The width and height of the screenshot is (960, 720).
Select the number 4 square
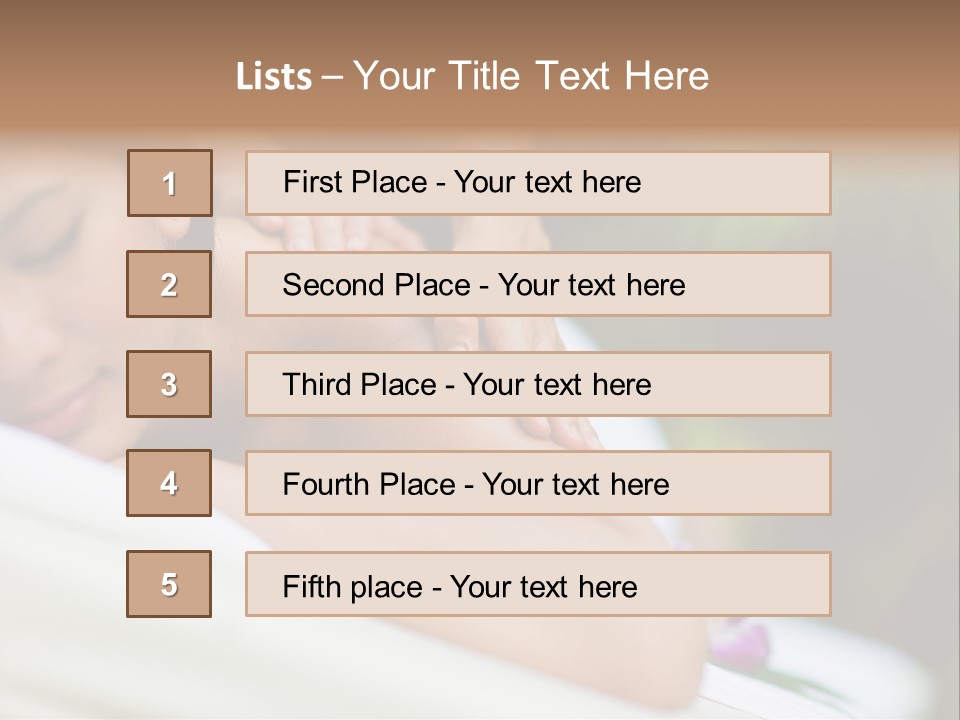[169, 483]
